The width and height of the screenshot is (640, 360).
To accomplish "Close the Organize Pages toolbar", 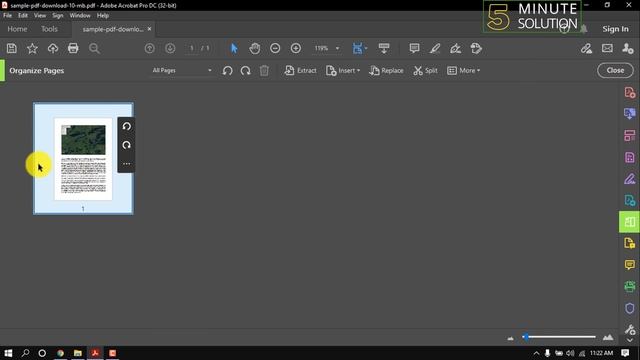I will (615, 70).
